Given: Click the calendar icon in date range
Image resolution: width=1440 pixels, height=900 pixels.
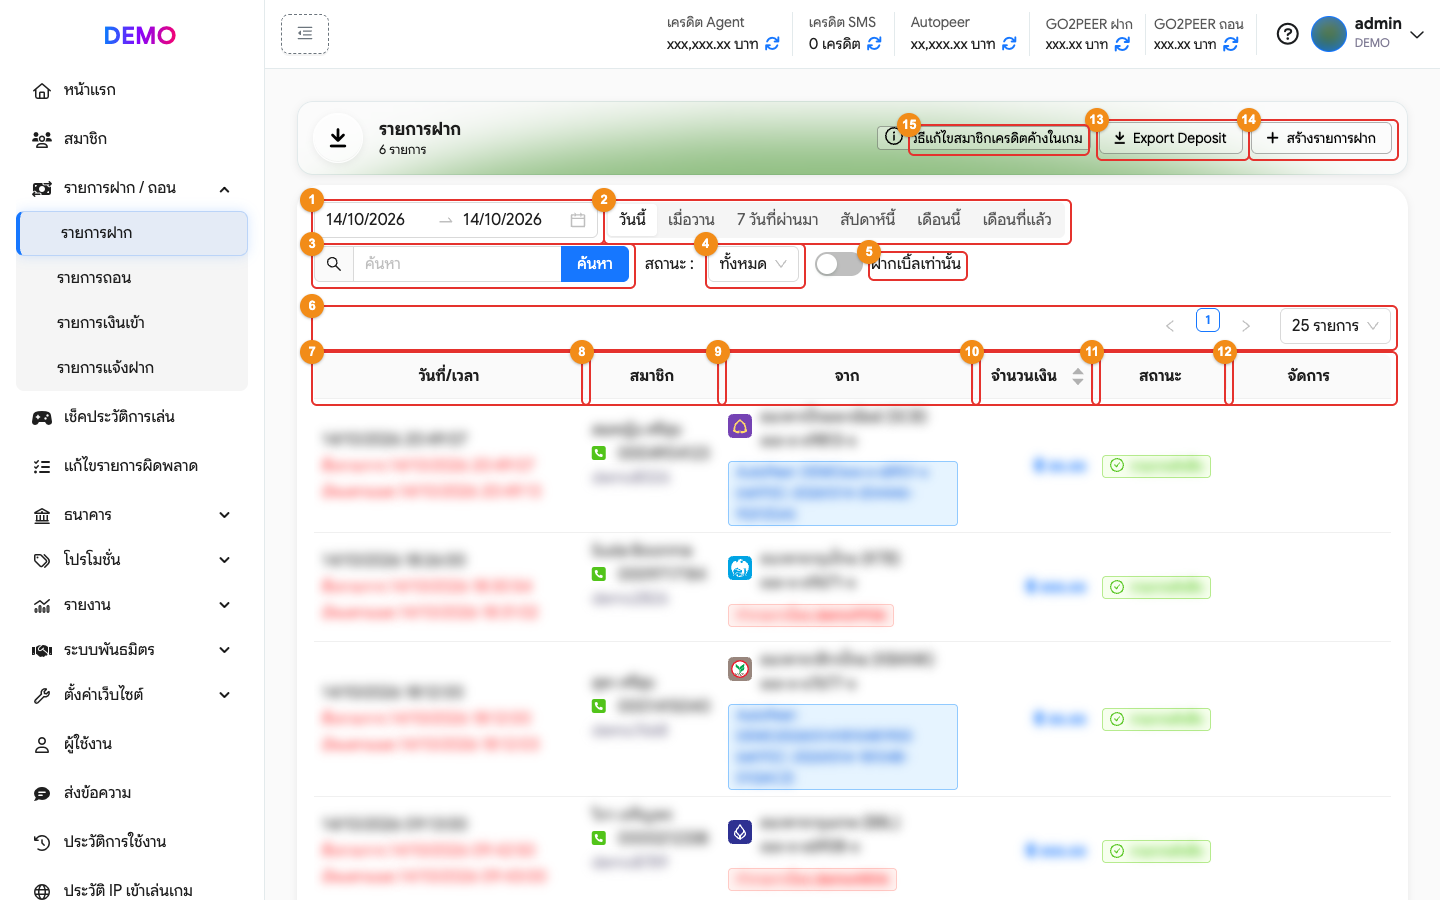Looking at the screenshot, I should click(x=578, y=220).
